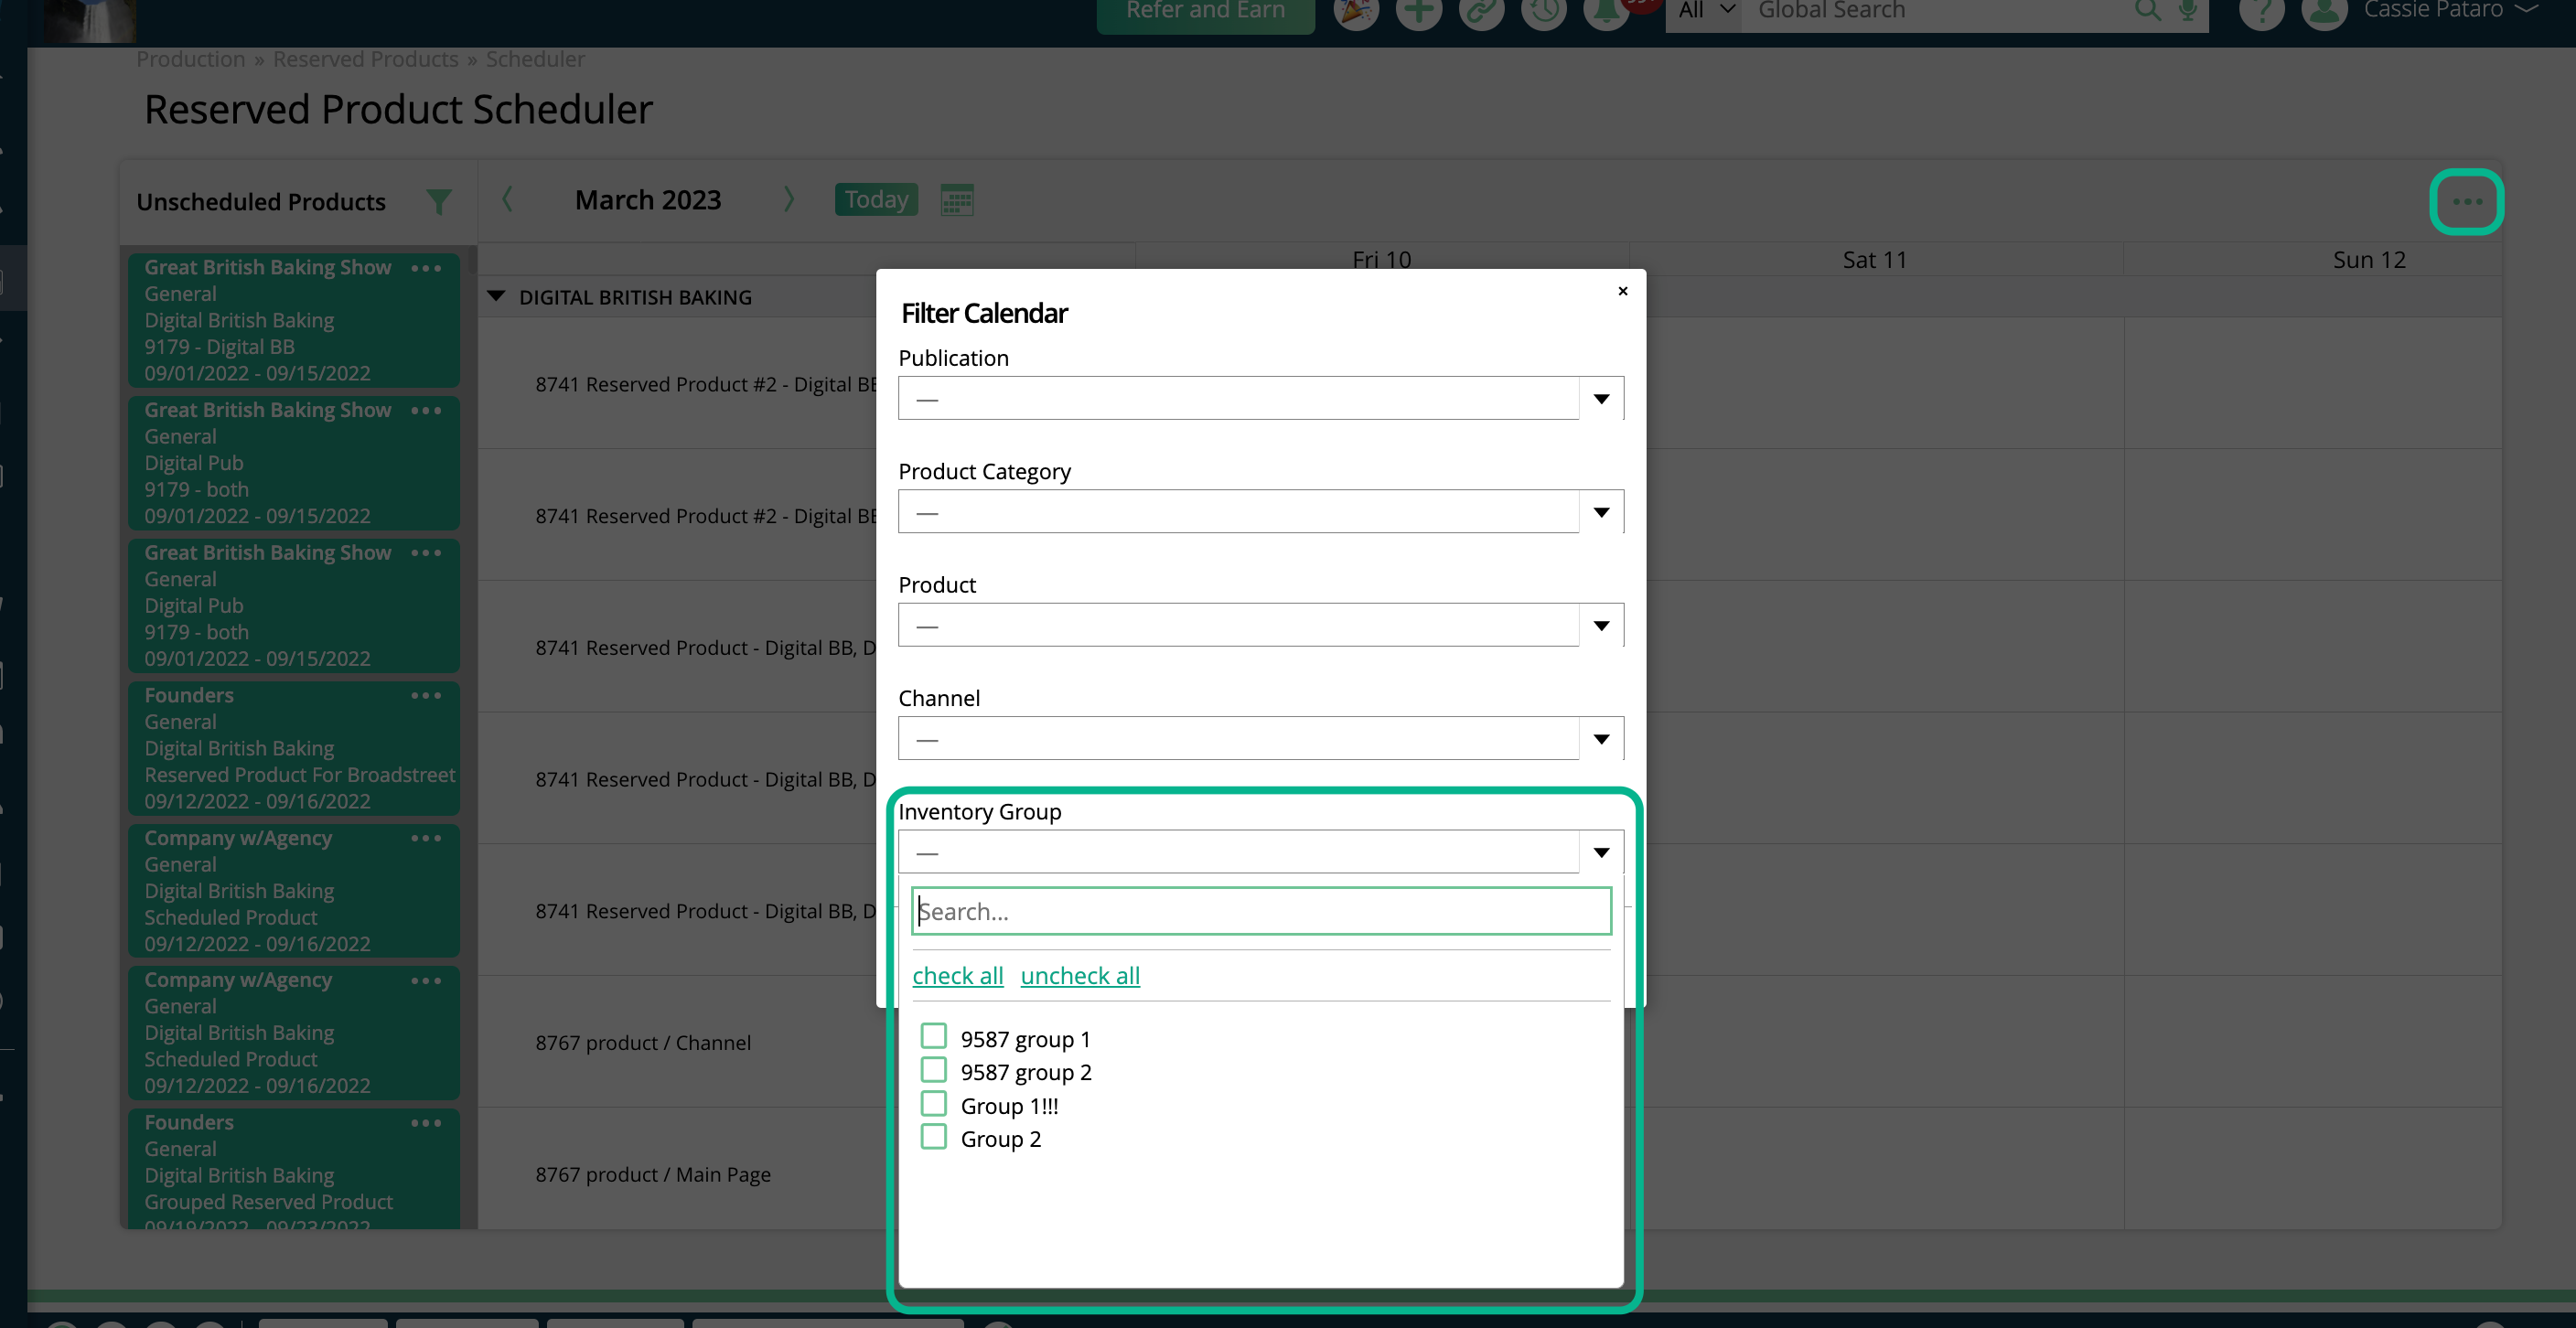Check the 'Group 2' inventory group checkbox

933,1137
